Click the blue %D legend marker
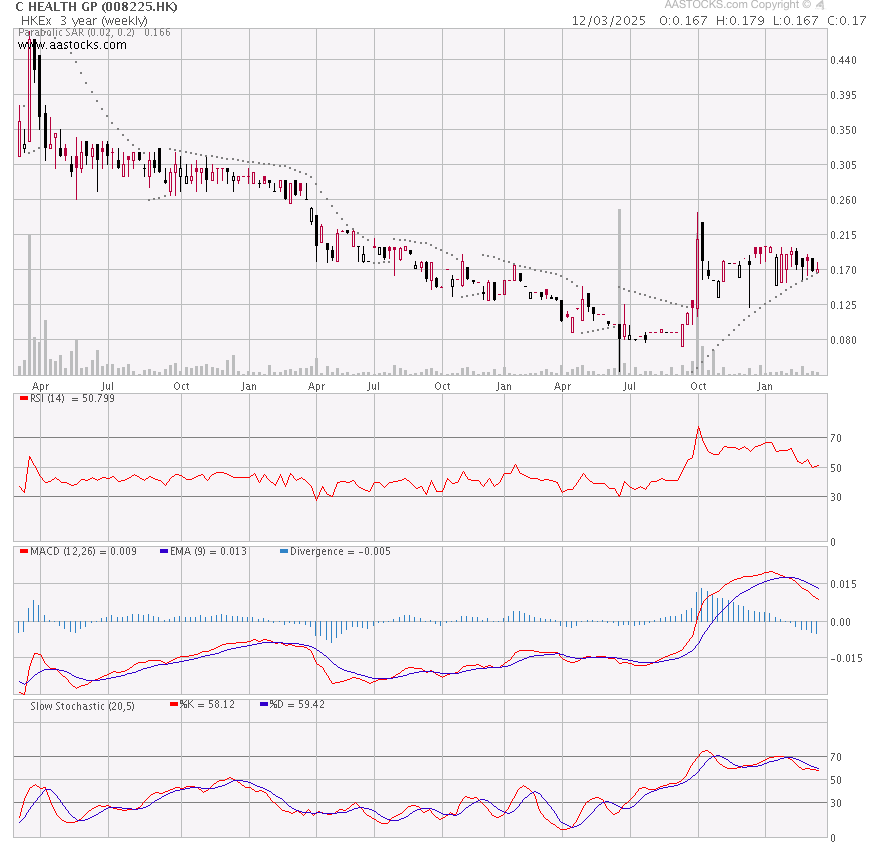This screenshot has width=880, height=852. coord(263,704)
